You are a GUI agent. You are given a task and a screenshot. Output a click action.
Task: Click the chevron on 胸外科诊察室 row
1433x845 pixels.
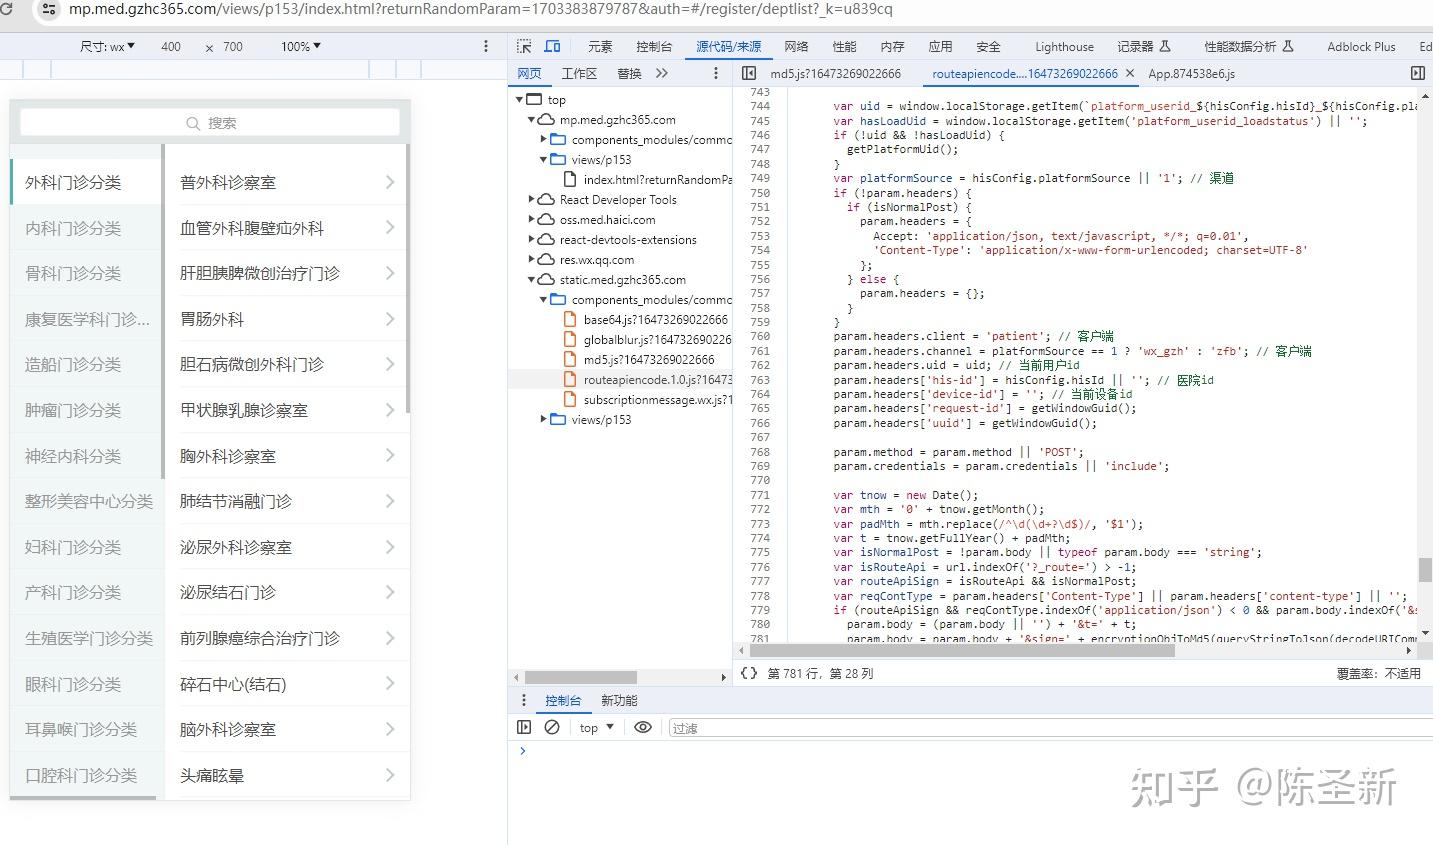(390, 456)
